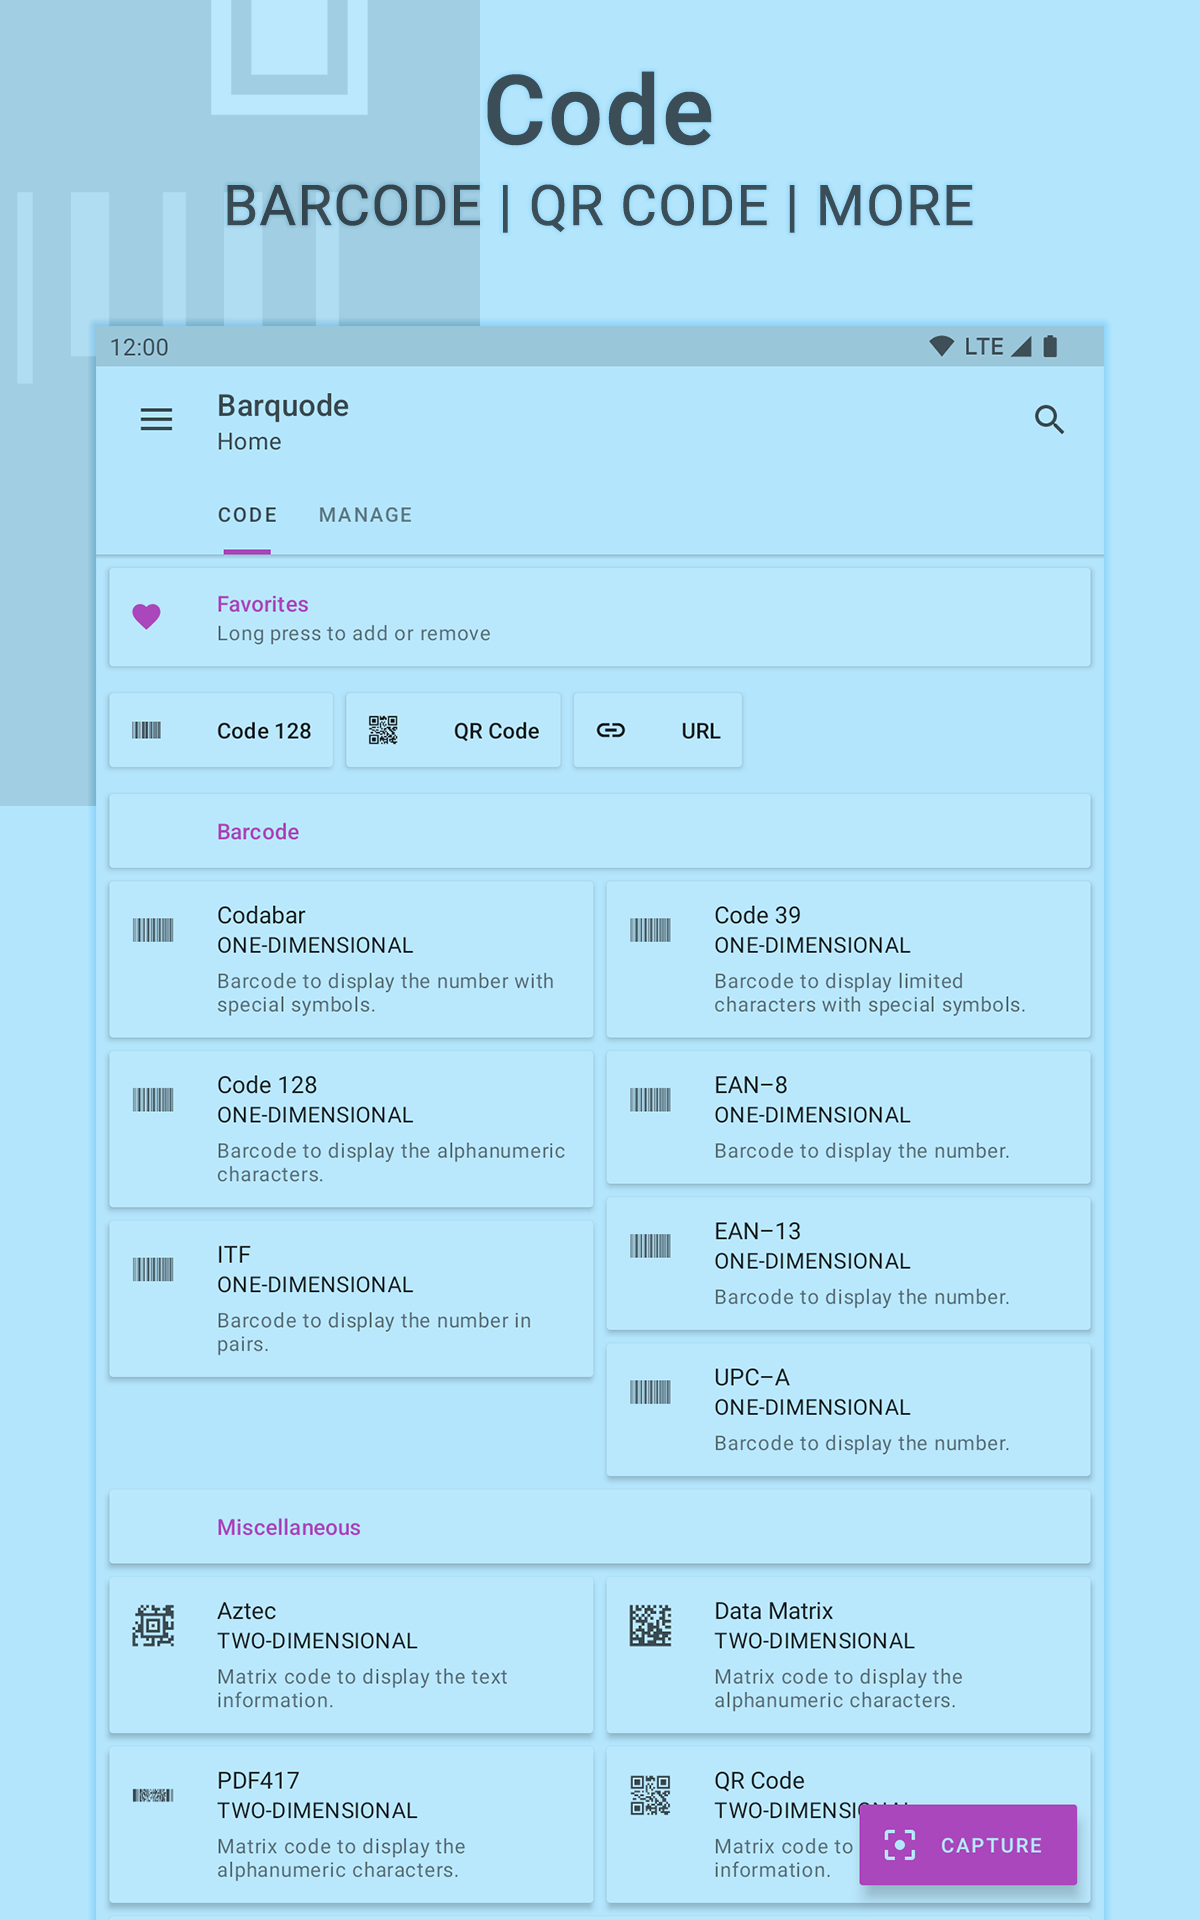Tap the ITF barcode icon
The height and width of the screenshot is (1920, 1200).
153,1270
